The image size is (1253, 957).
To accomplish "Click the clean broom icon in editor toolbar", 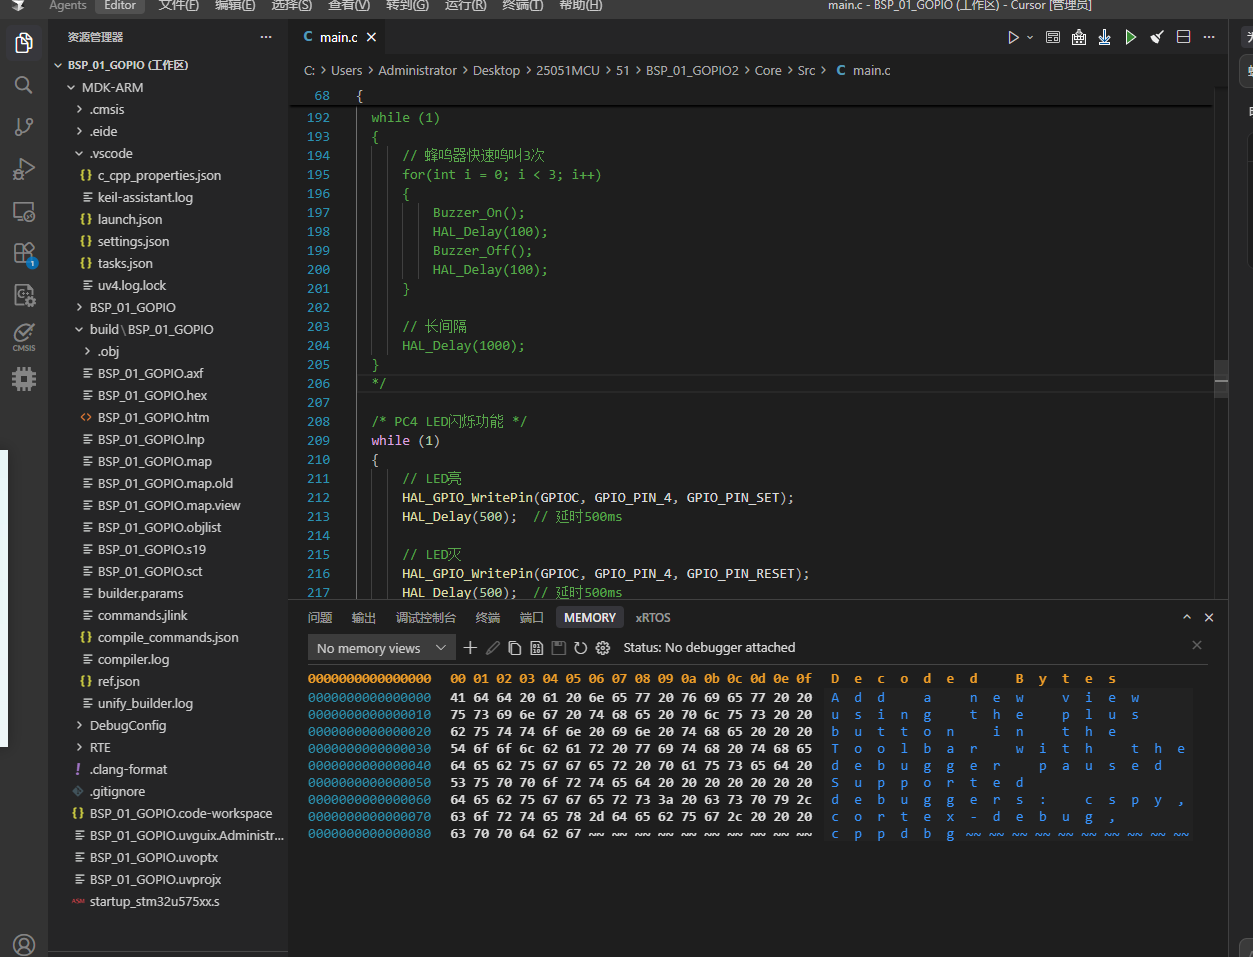I will coord(1157,37).
